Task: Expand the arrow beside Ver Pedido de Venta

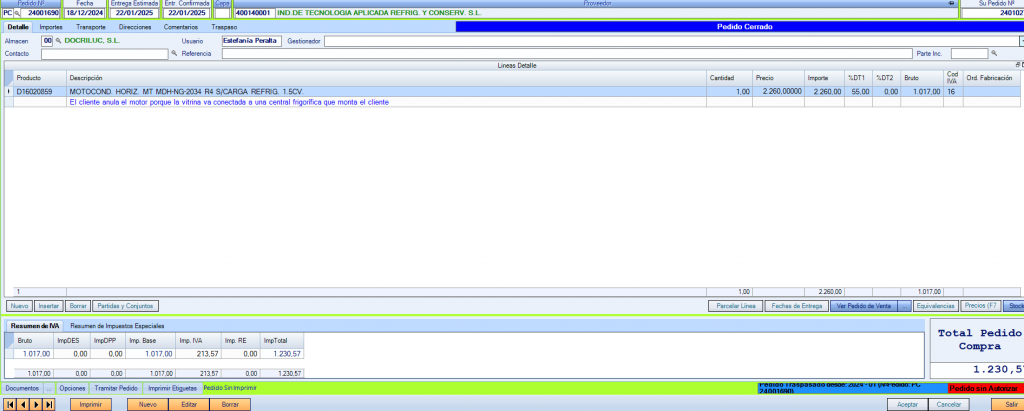Action: pos(904,305)
